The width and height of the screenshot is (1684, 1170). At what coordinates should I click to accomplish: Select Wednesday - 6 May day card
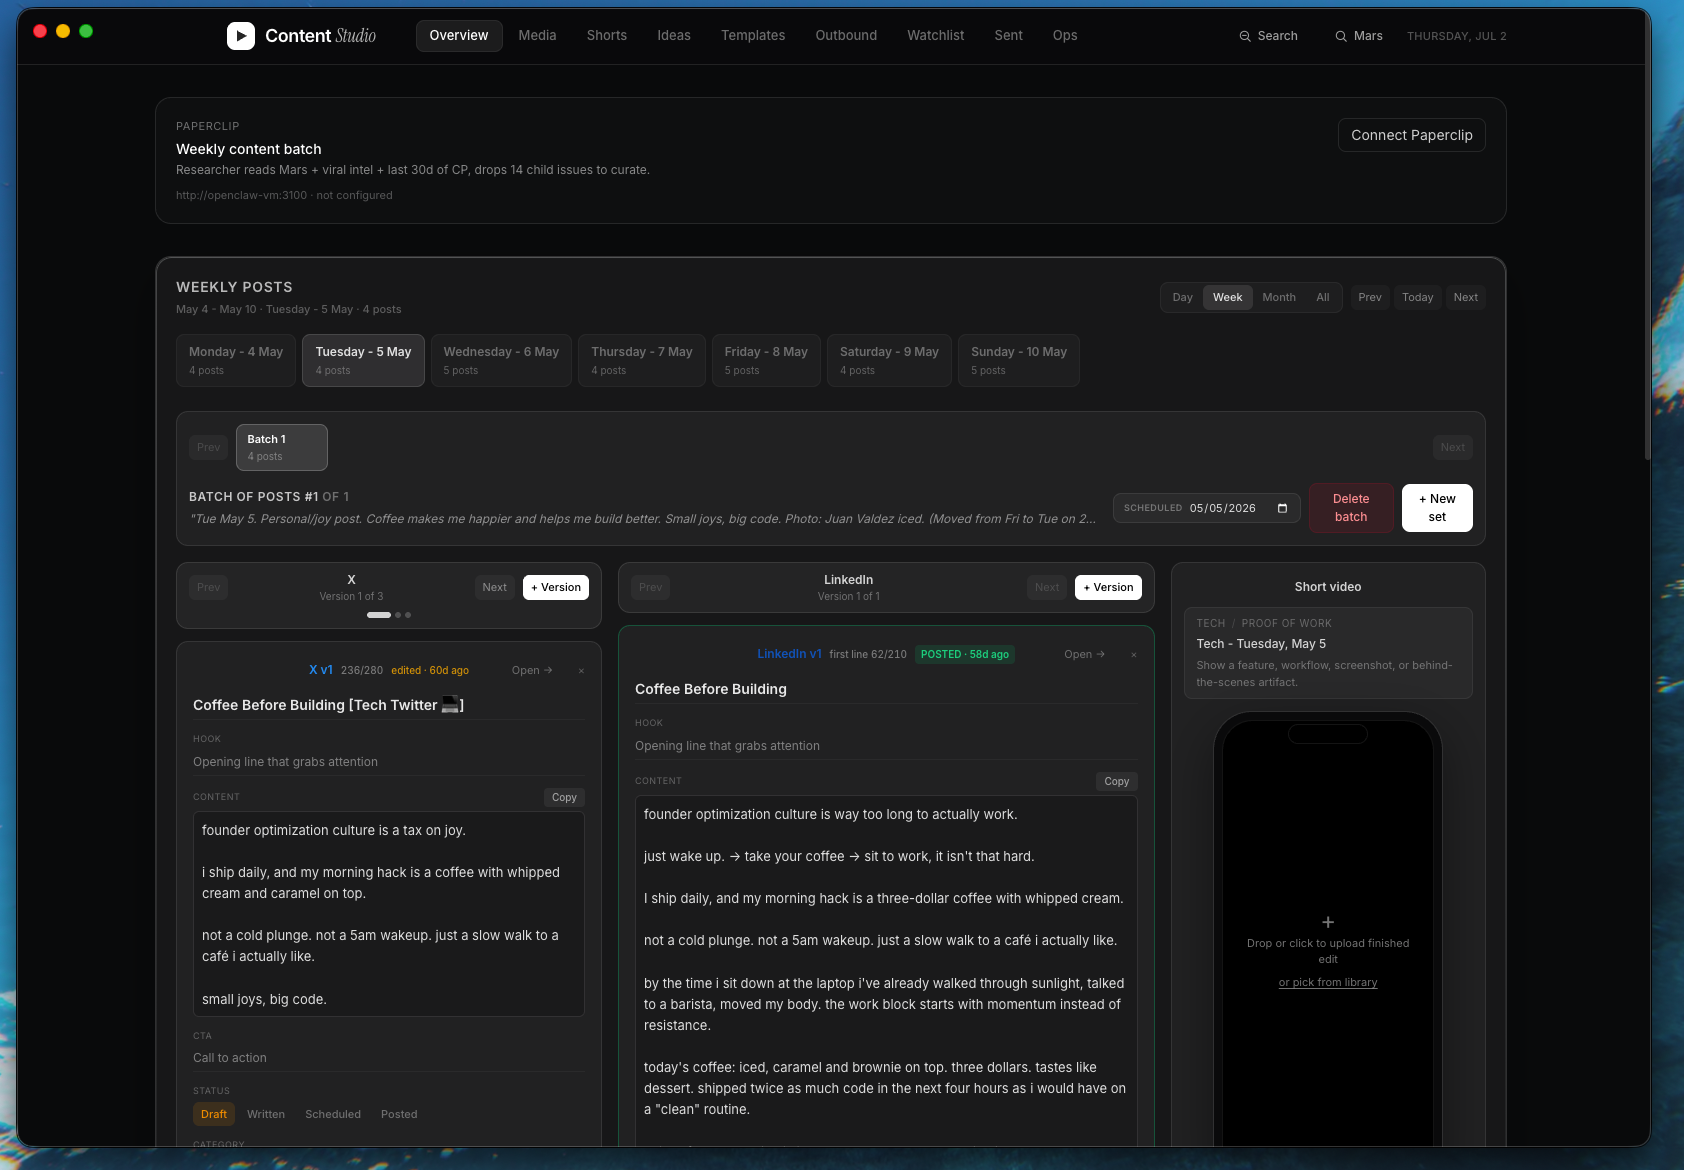coord(501,360)
